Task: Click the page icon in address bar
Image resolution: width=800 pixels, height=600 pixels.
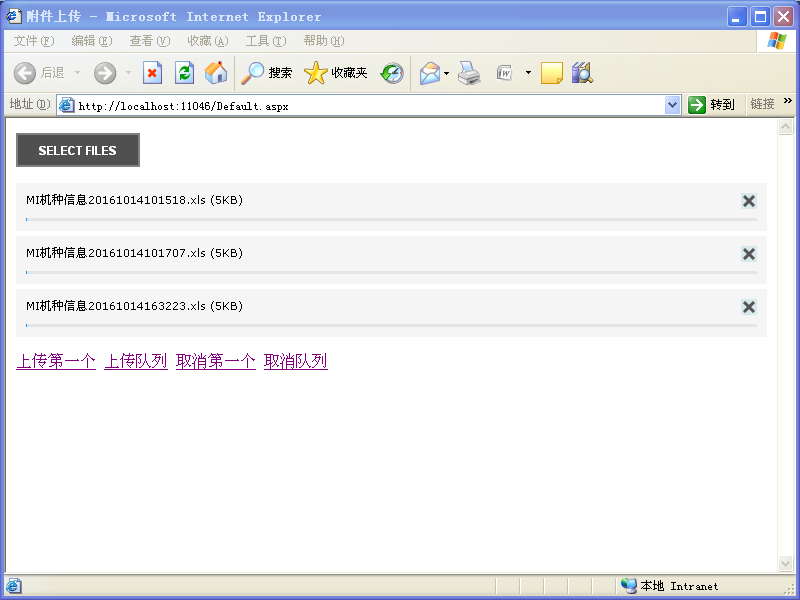Action: (66, 105)
